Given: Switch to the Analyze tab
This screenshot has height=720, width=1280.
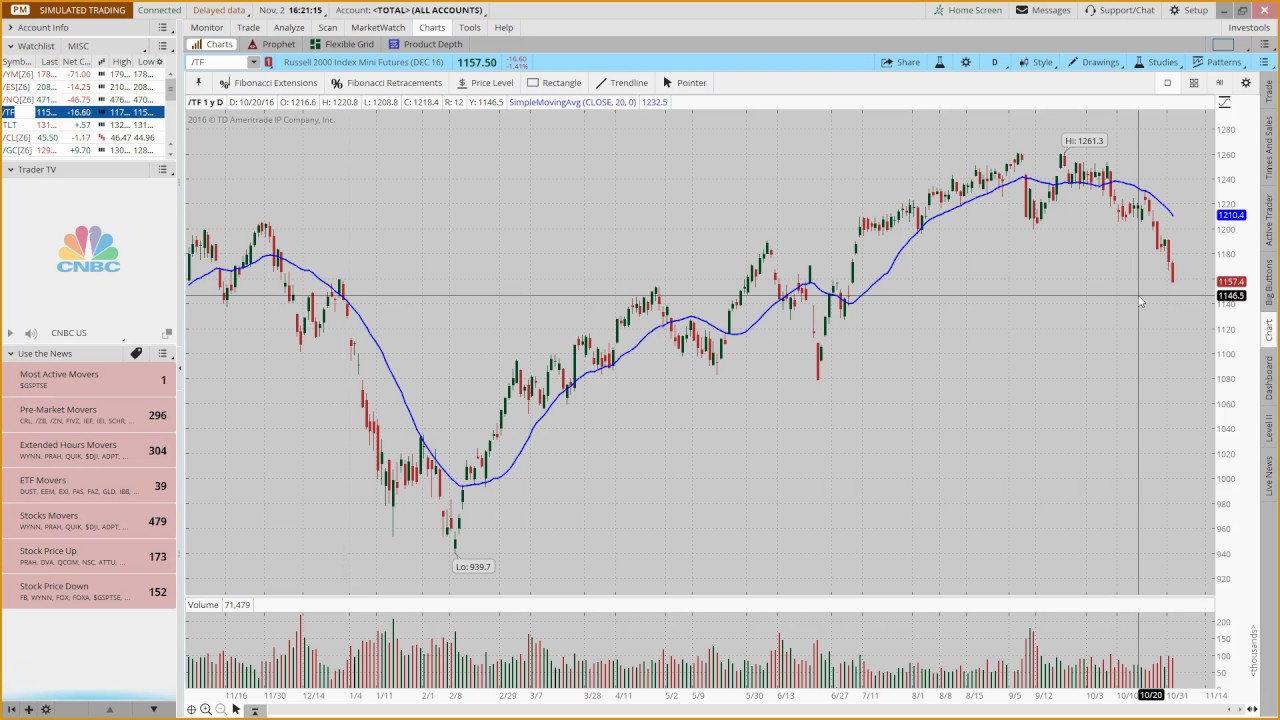Looking at the screenshot, I should pyautogui.click(x=289, y=28).
